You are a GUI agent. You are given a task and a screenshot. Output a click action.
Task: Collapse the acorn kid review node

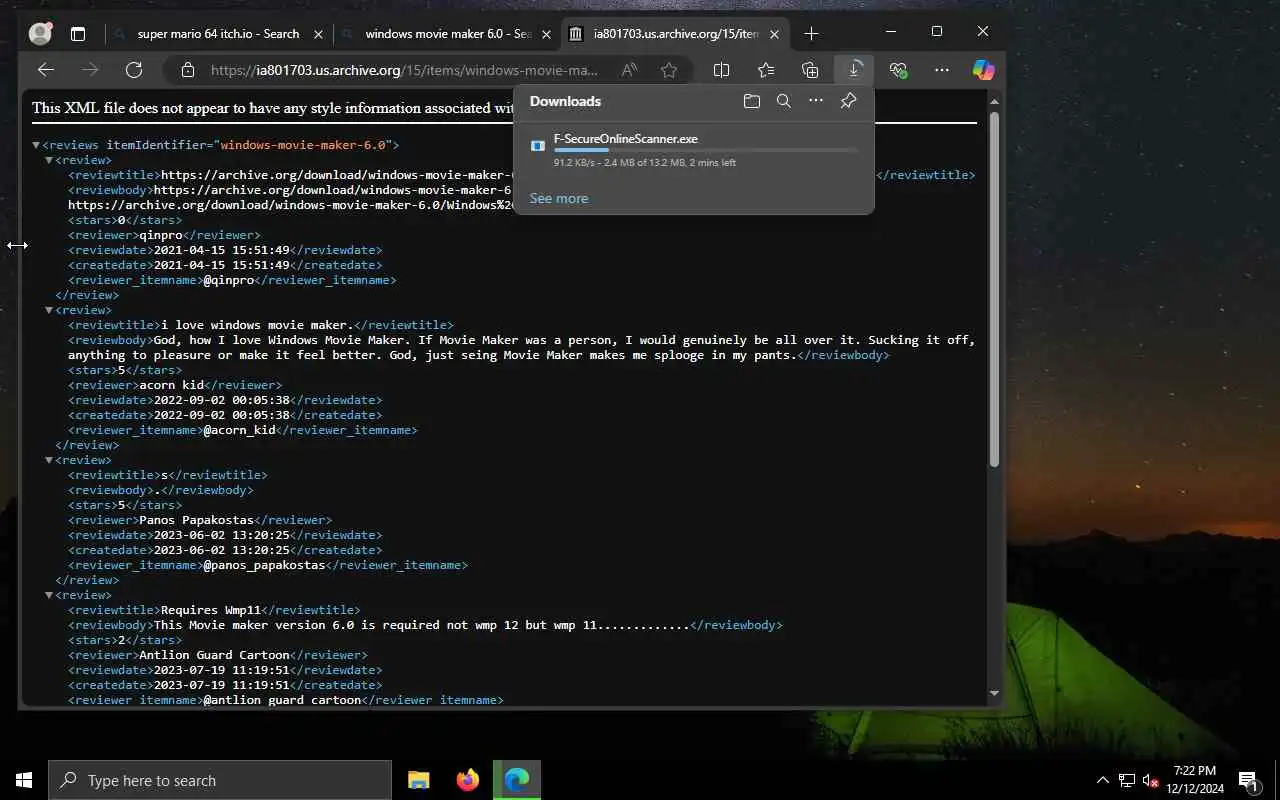click(49, 310)
